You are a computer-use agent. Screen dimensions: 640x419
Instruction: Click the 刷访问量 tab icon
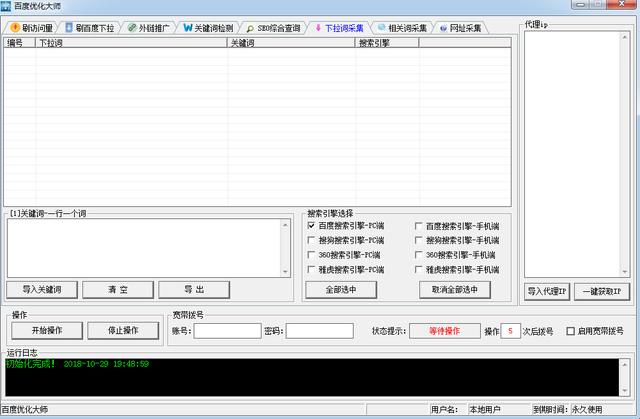tap(15, 27)
